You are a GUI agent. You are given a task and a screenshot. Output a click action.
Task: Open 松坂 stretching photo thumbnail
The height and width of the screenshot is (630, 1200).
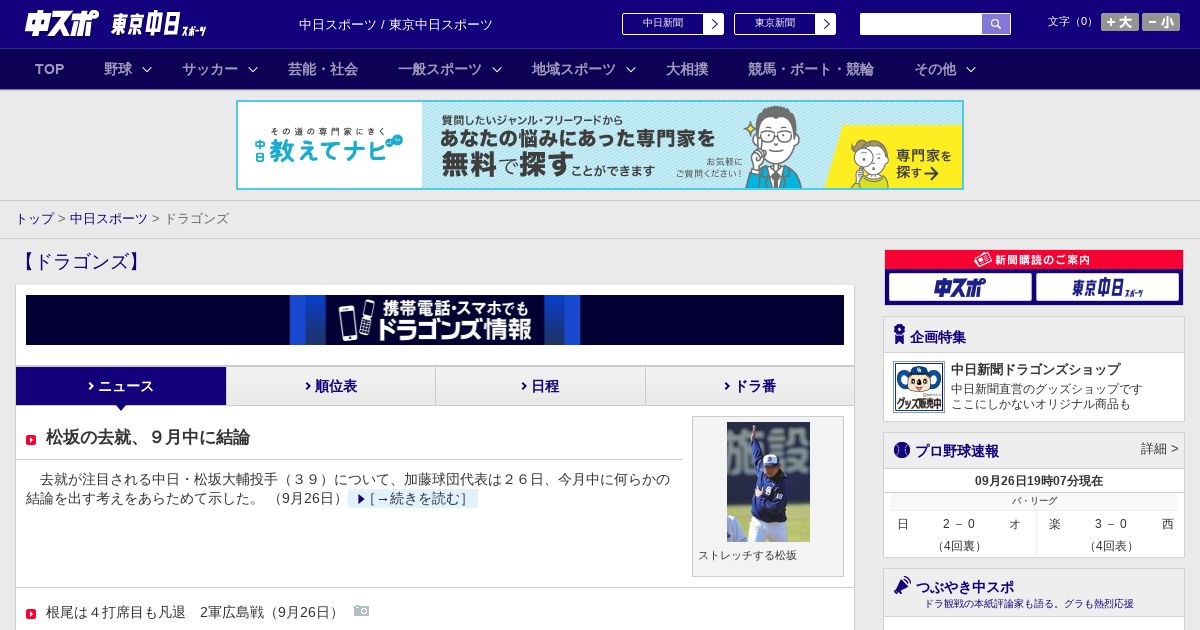pos(768,482)
